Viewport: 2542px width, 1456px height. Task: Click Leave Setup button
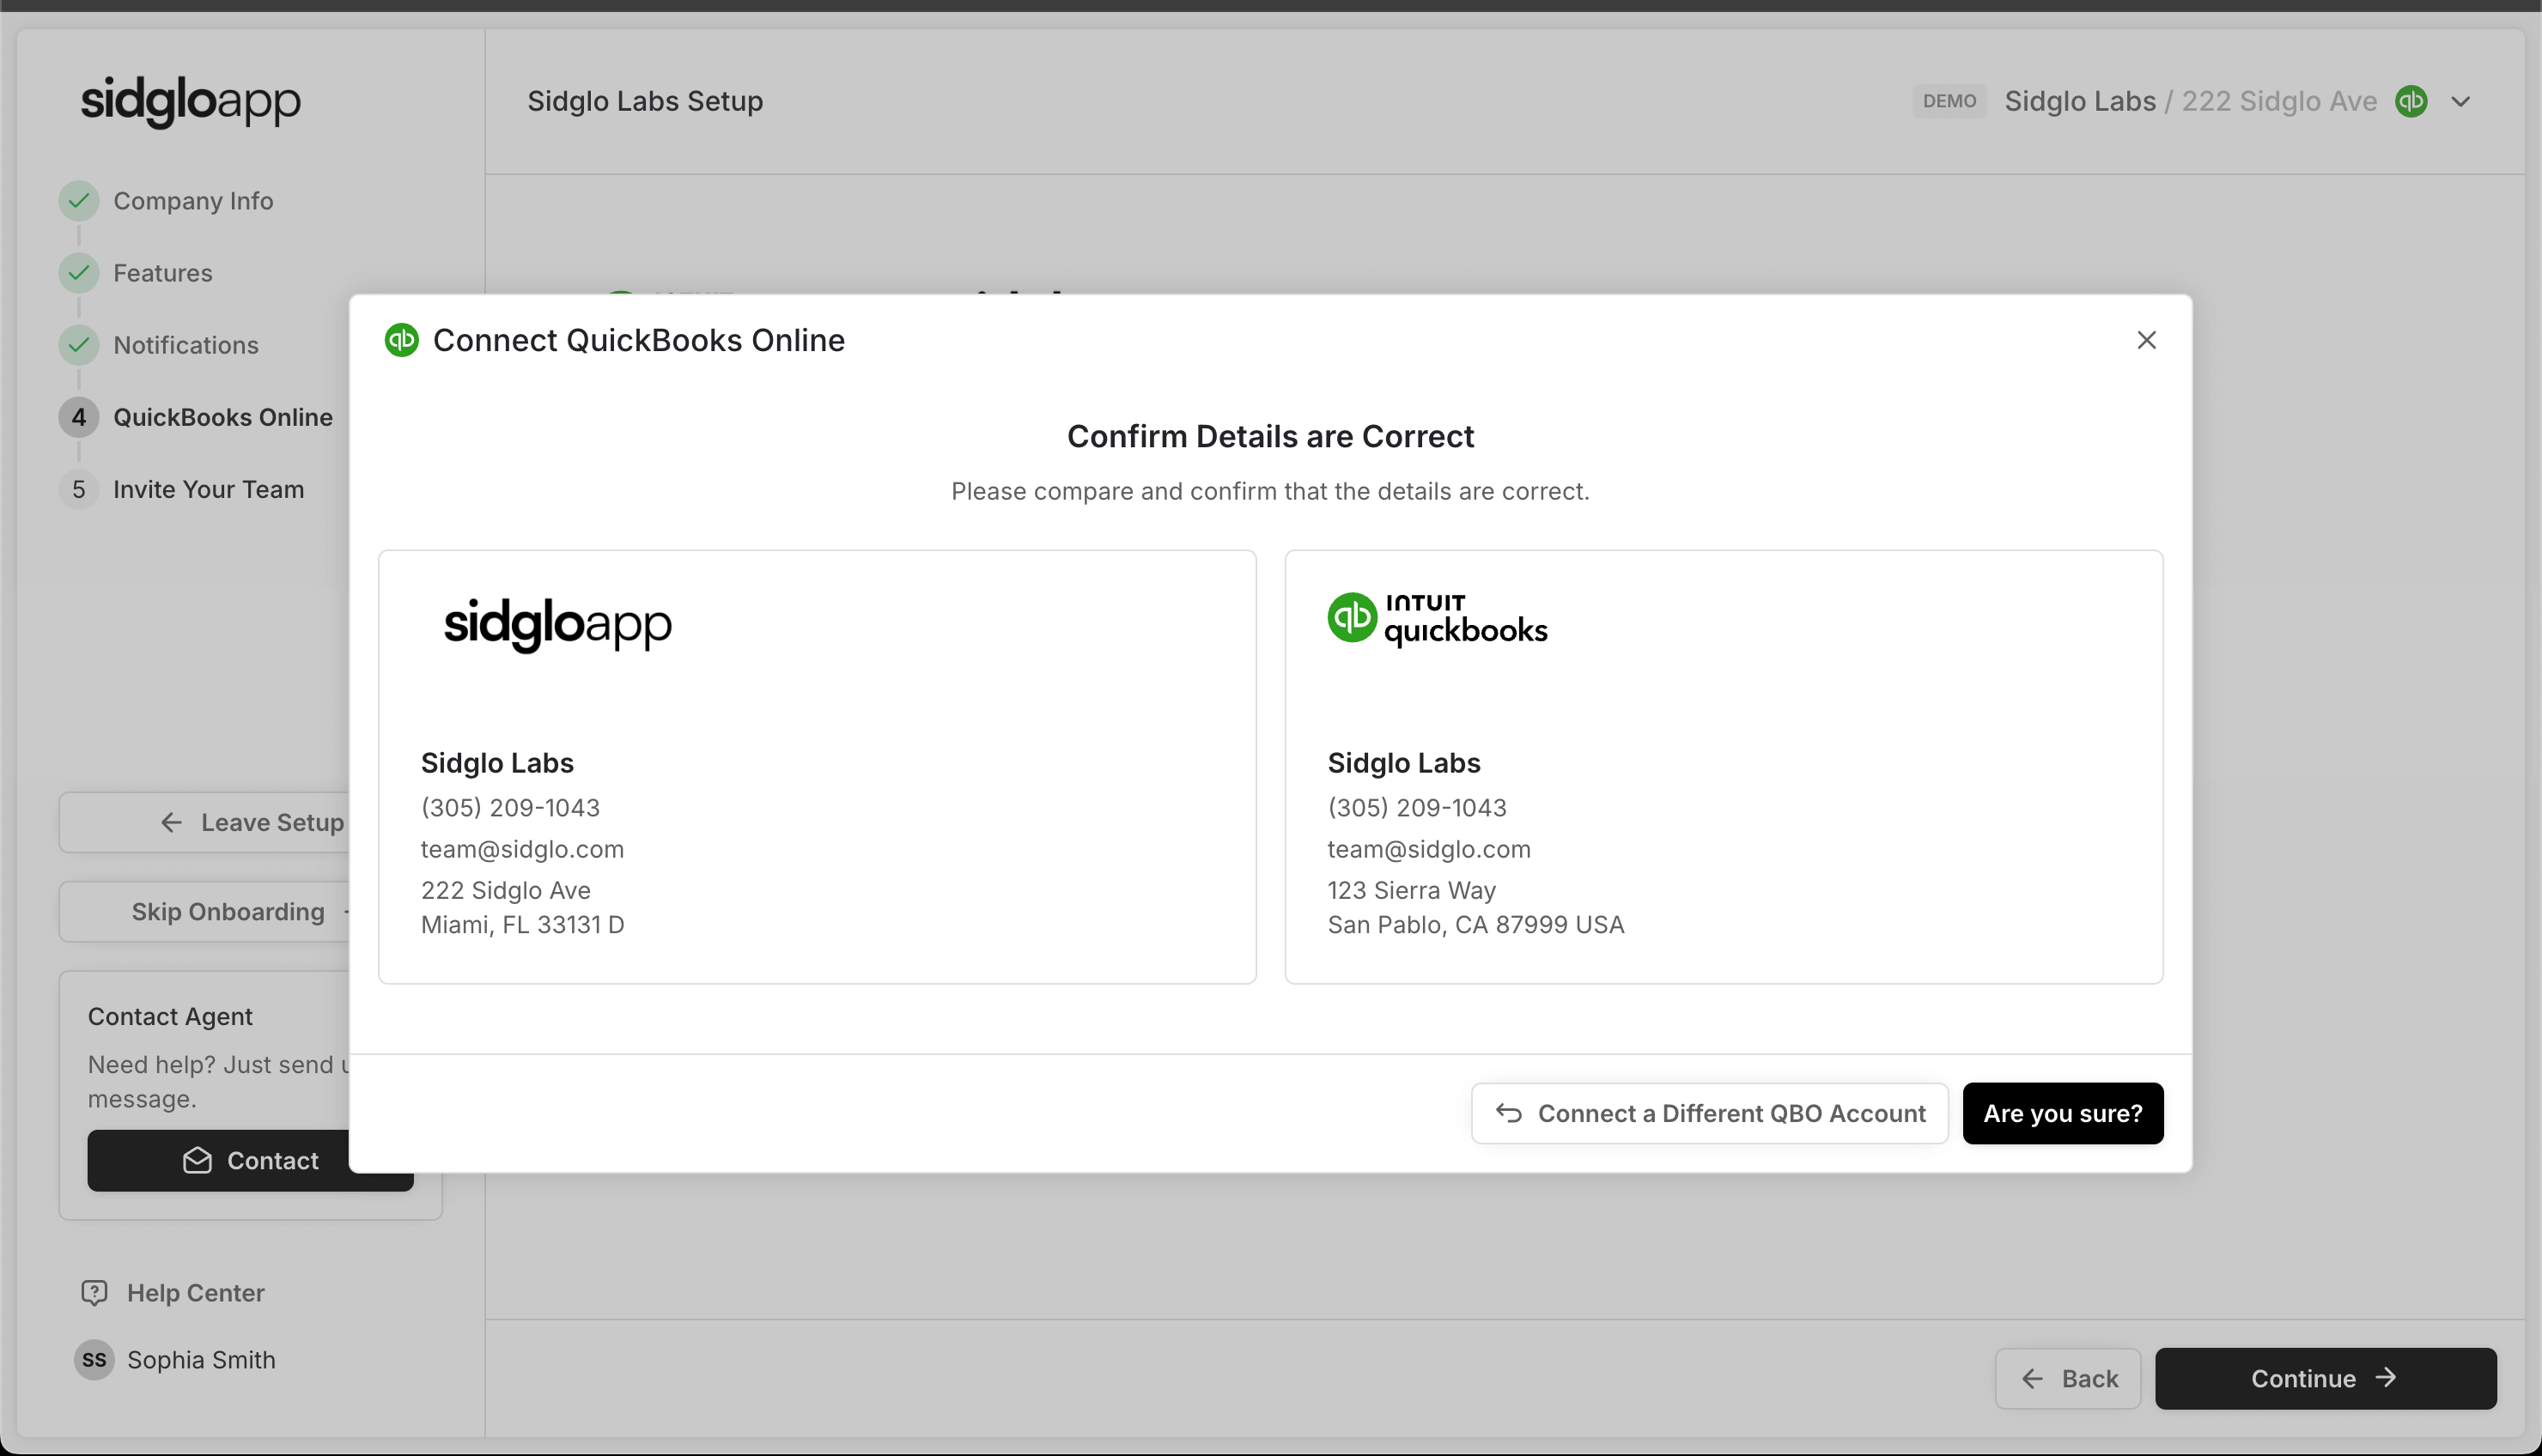click(252, 822)
